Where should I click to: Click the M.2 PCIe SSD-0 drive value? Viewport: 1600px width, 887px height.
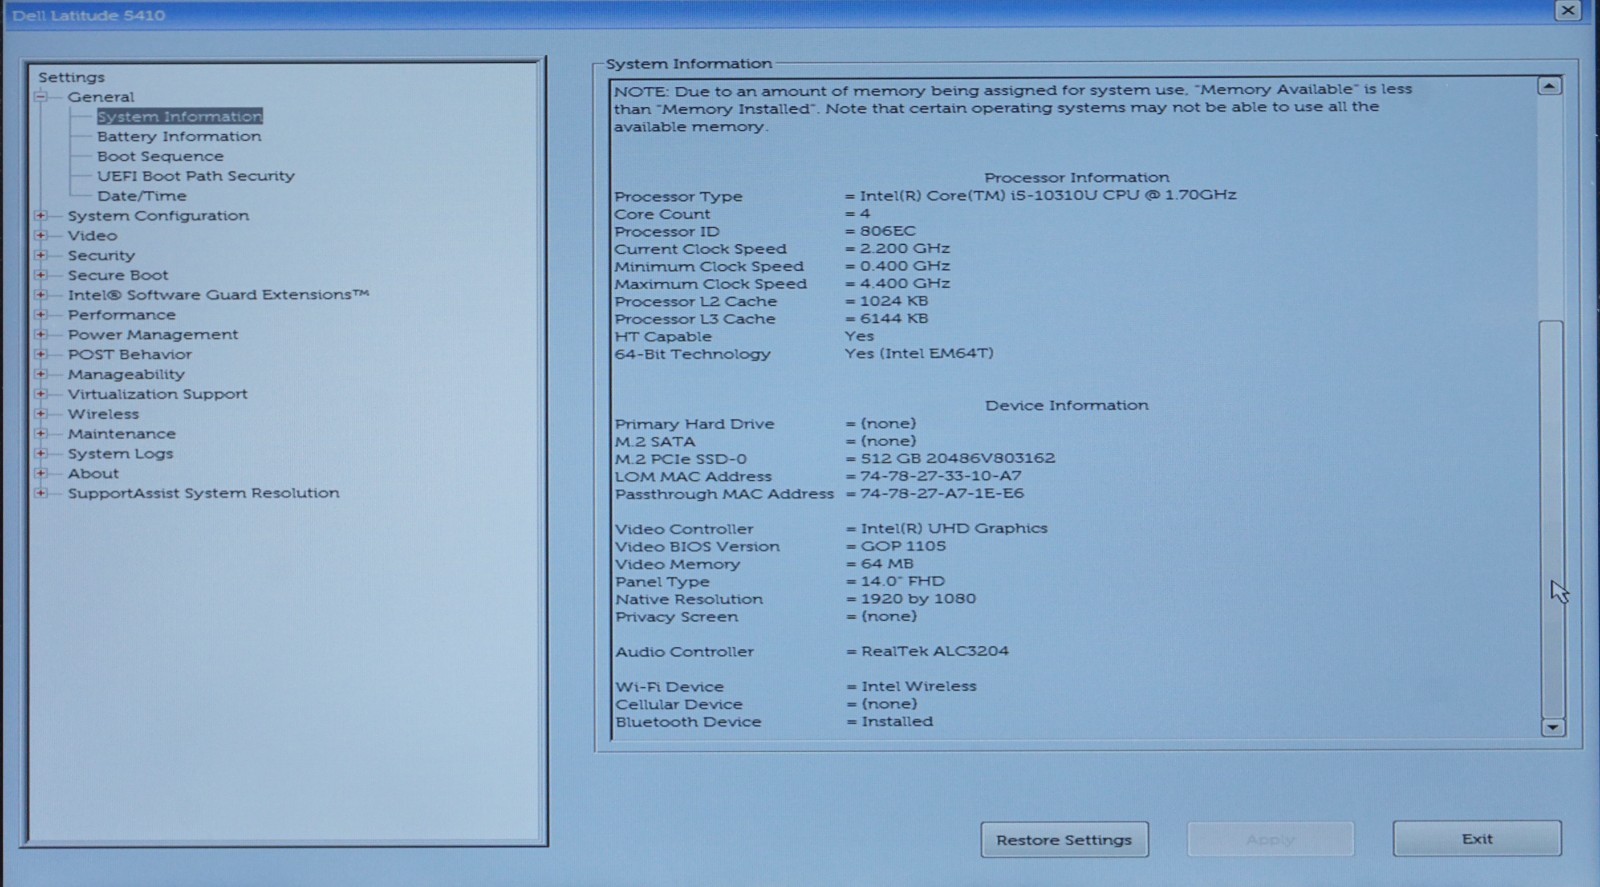tap(958, 458)
